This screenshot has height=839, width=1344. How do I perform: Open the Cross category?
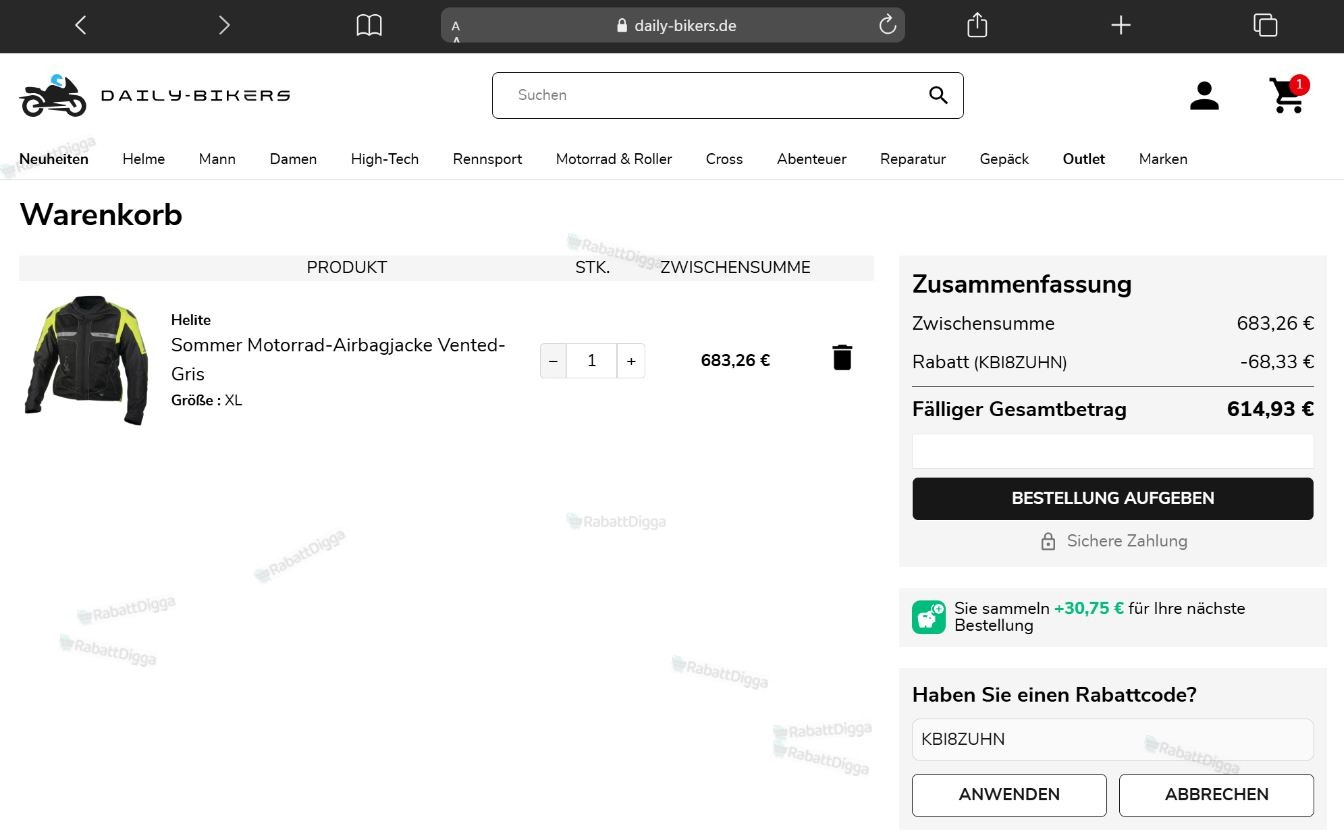724,159
